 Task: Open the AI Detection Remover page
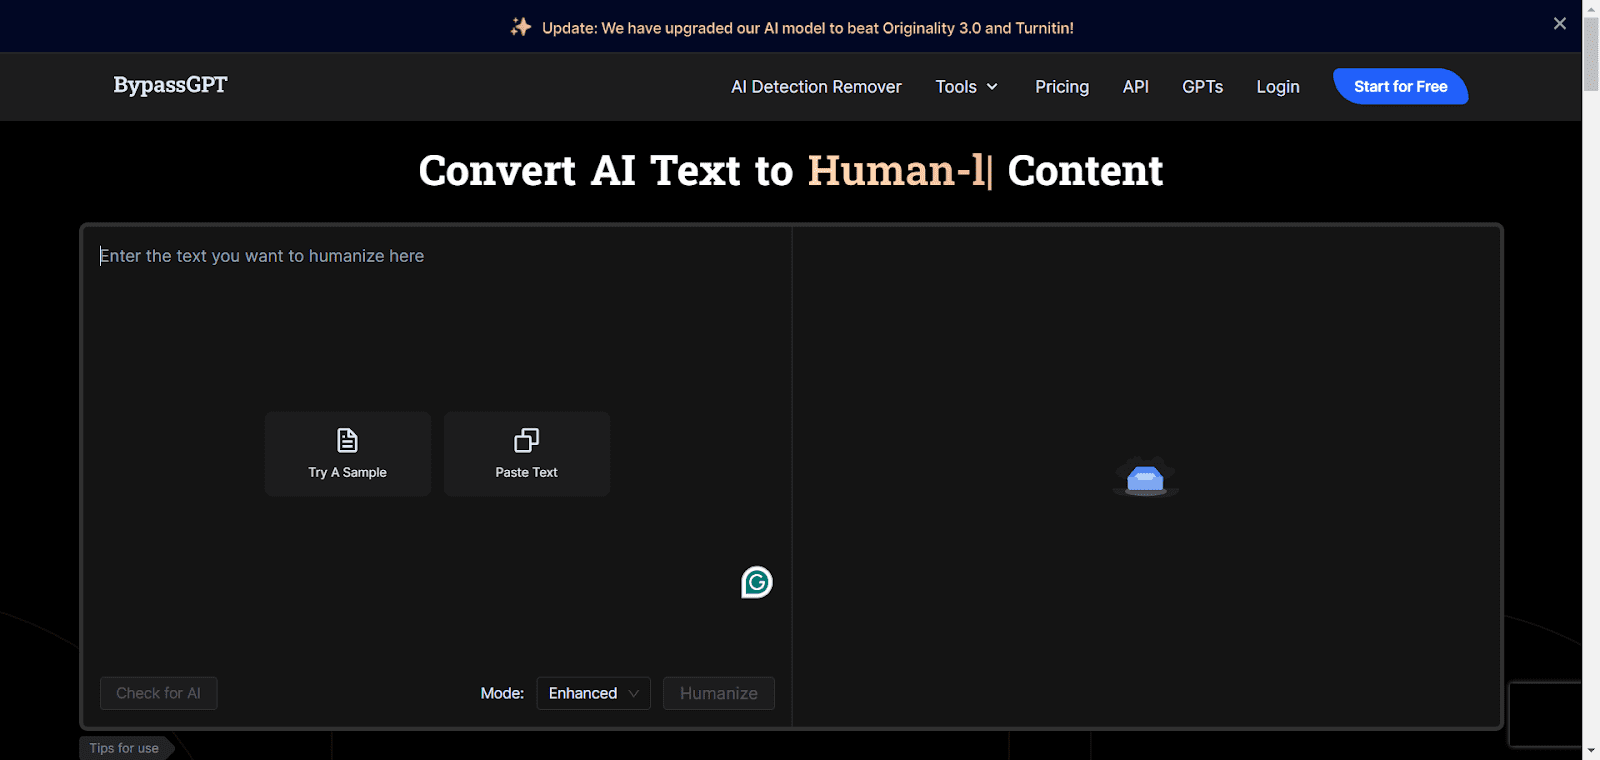816,87
